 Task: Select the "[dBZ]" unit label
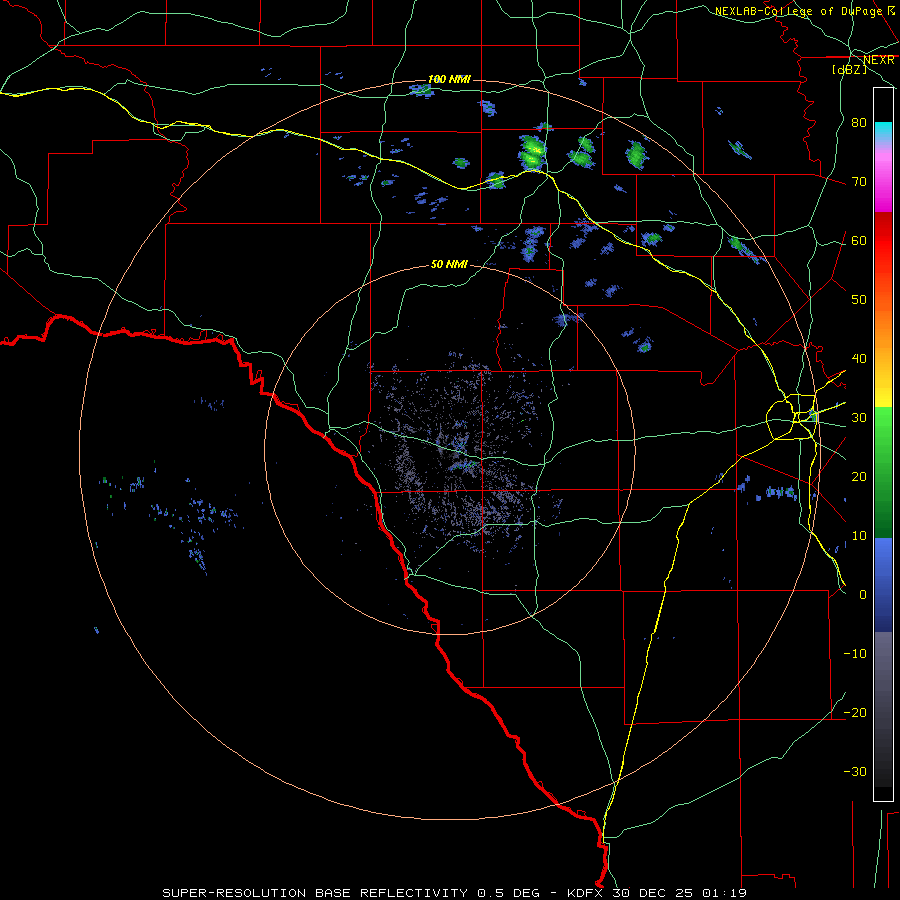pos(849,69)
